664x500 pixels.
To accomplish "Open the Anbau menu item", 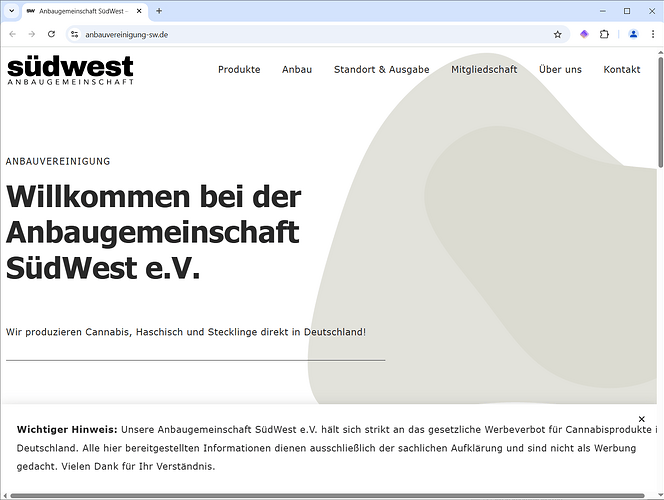I will click(x=297, y=69).
